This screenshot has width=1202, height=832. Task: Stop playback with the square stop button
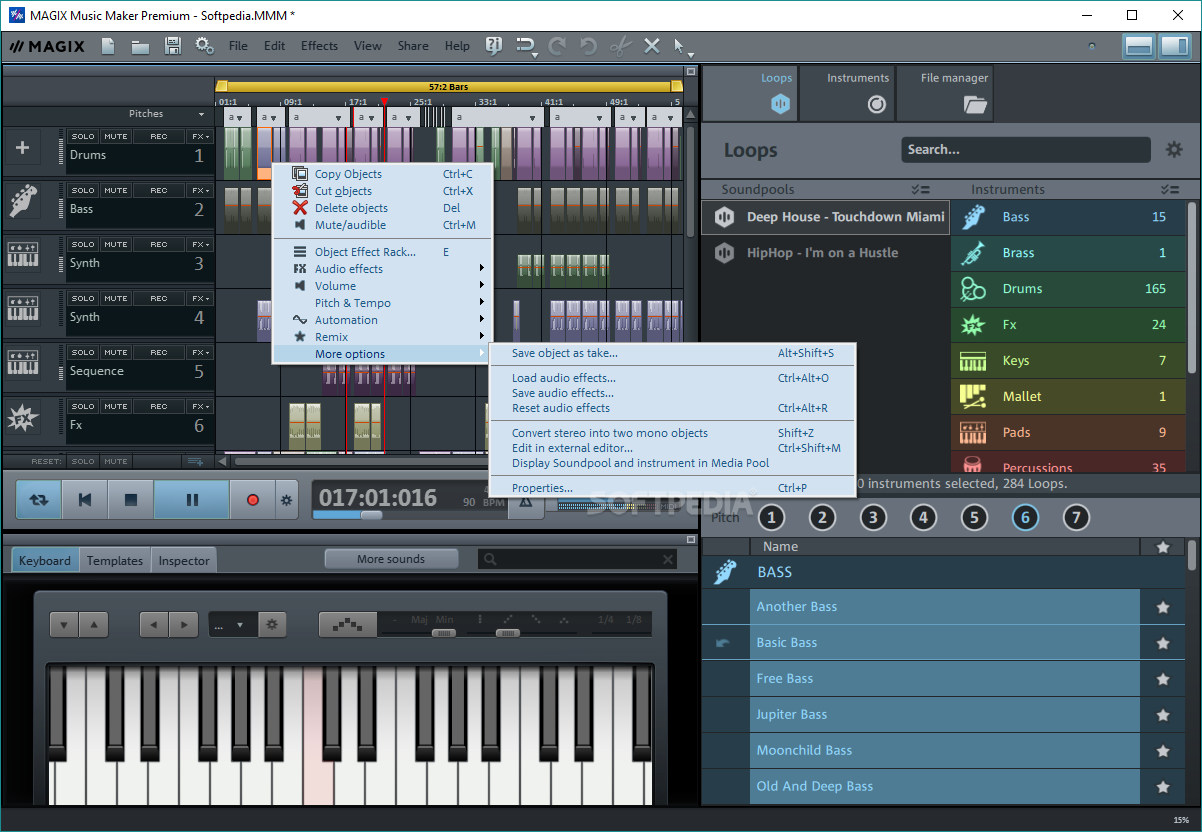click(x=131, y=499)
